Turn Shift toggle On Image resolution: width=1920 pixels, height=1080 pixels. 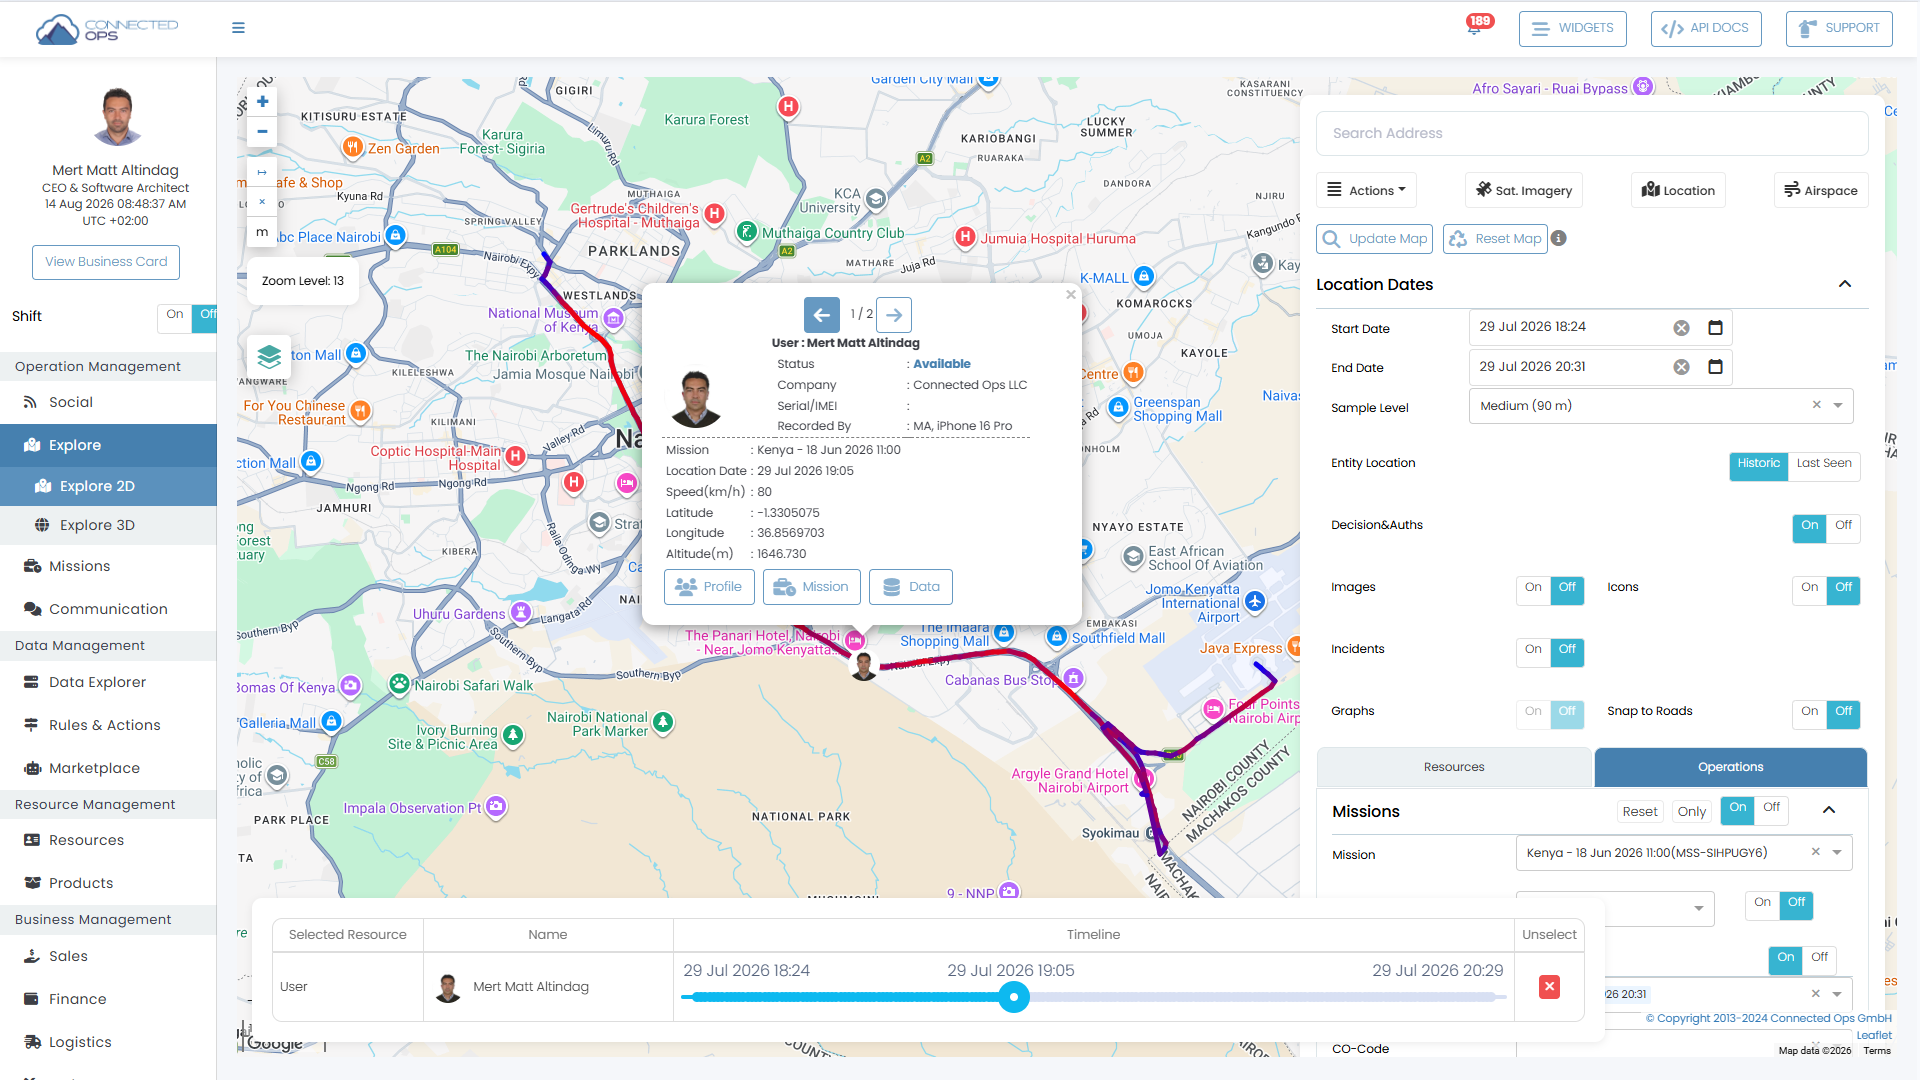click(x=174, y=316)
